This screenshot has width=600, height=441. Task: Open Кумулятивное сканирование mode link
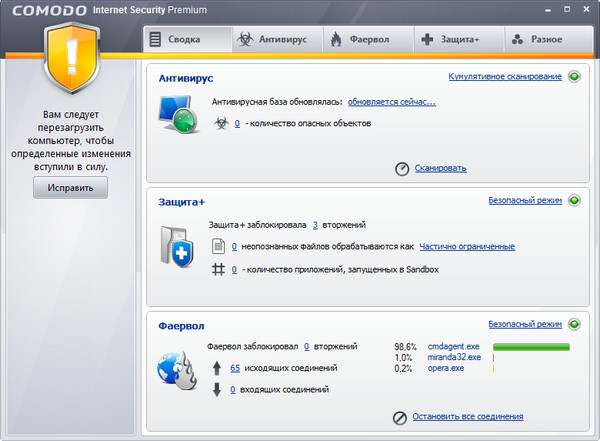tap(504, 76)
